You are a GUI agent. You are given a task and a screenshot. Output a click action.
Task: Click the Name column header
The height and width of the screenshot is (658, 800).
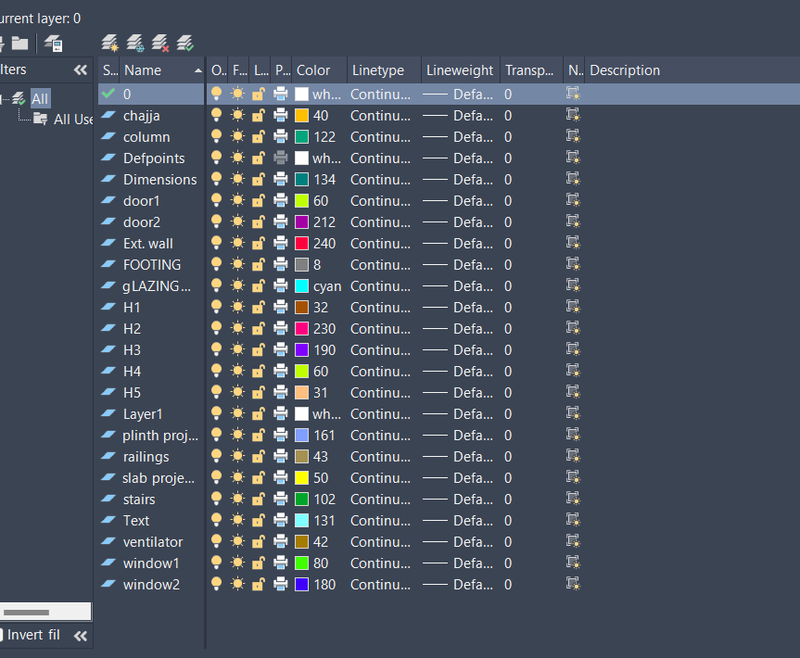(x=162, y=70)
